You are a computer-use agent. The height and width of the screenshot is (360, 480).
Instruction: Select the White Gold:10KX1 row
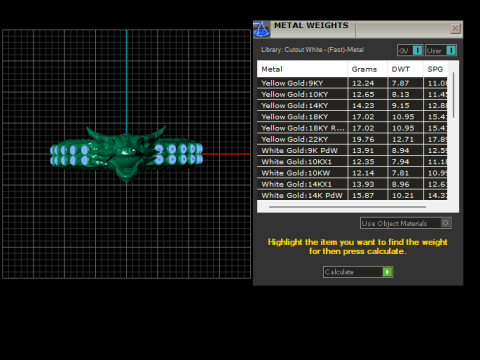point(352,162)
